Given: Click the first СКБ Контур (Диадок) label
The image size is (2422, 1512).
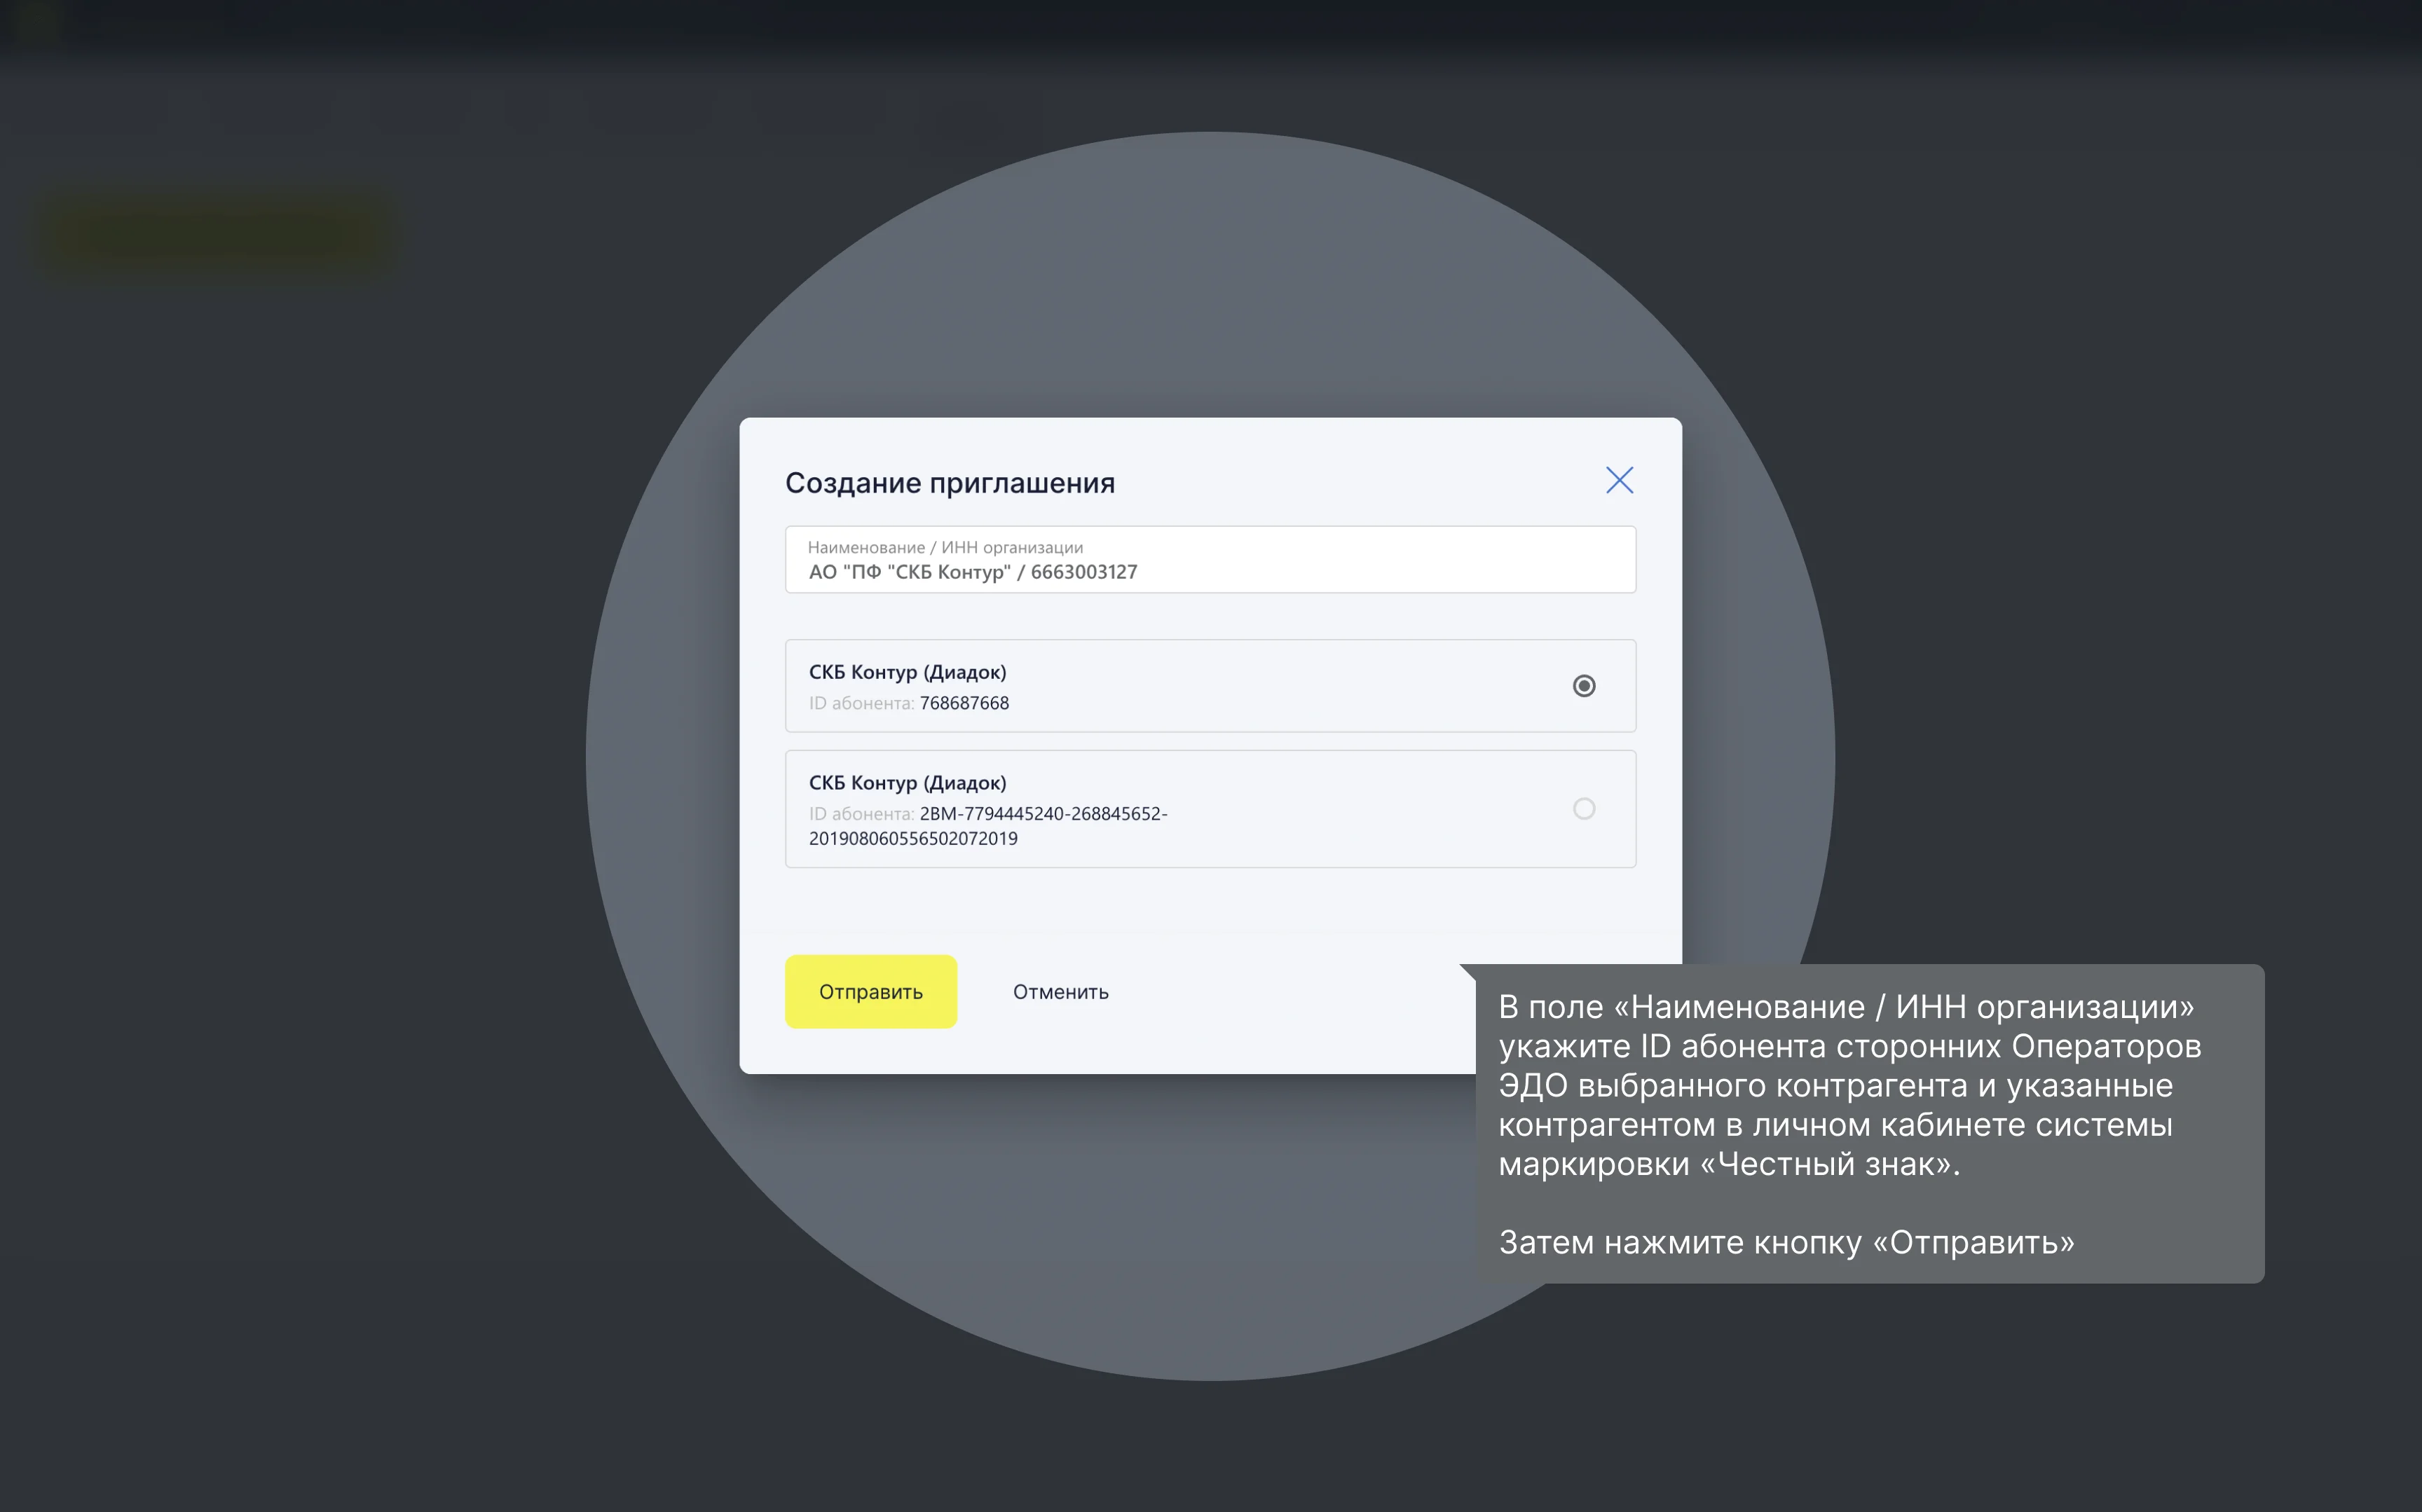Looking at the screenshot, I should pos(907,672).
